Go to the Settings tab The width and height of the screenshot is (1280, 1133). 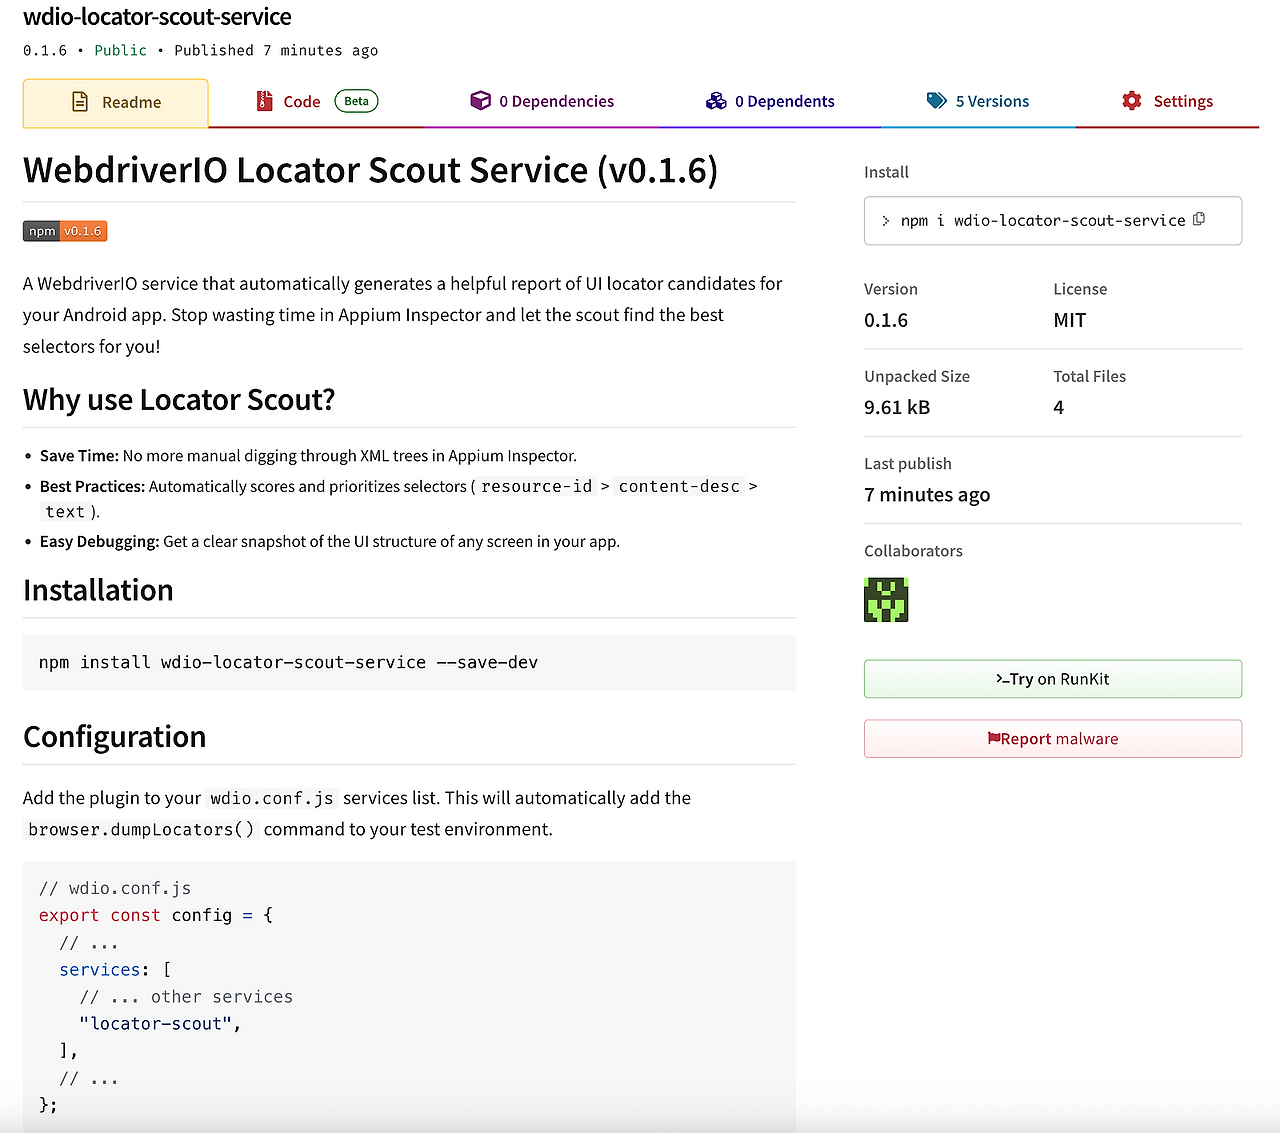[1167, 101]
